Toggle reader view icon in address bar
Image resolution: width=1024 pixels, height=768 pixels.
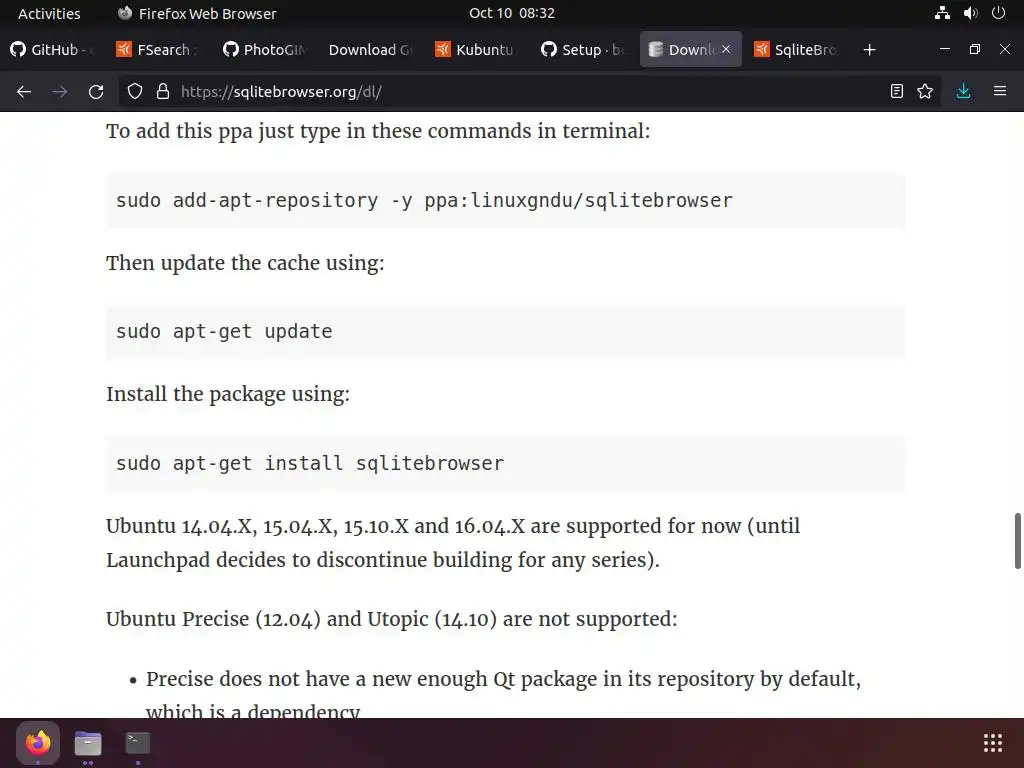click(897, 91)
